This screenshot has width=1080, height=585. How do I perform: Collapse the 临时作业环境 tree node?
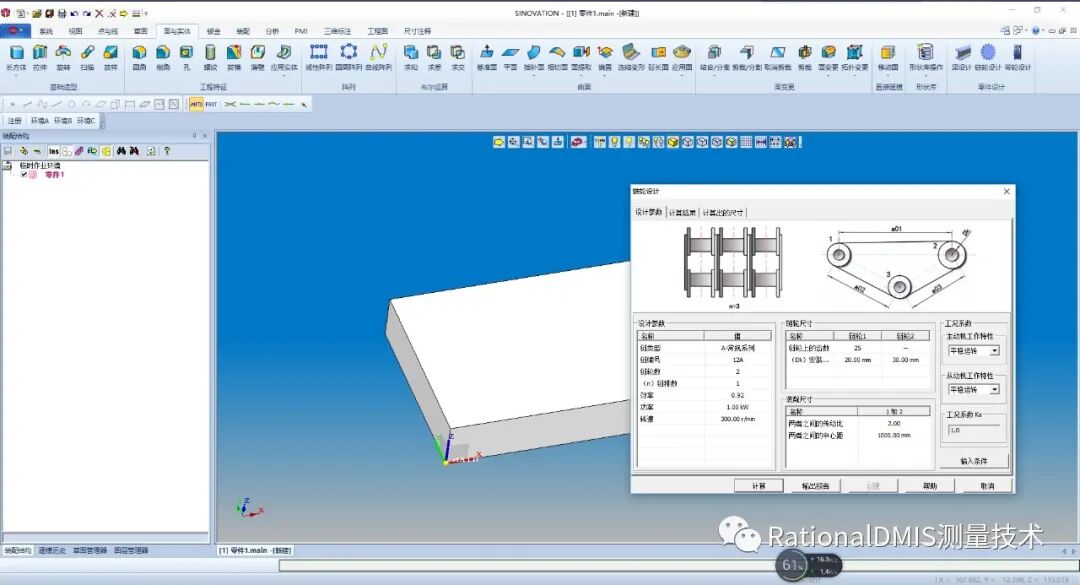pyautogui.click(x=8, y=165)
